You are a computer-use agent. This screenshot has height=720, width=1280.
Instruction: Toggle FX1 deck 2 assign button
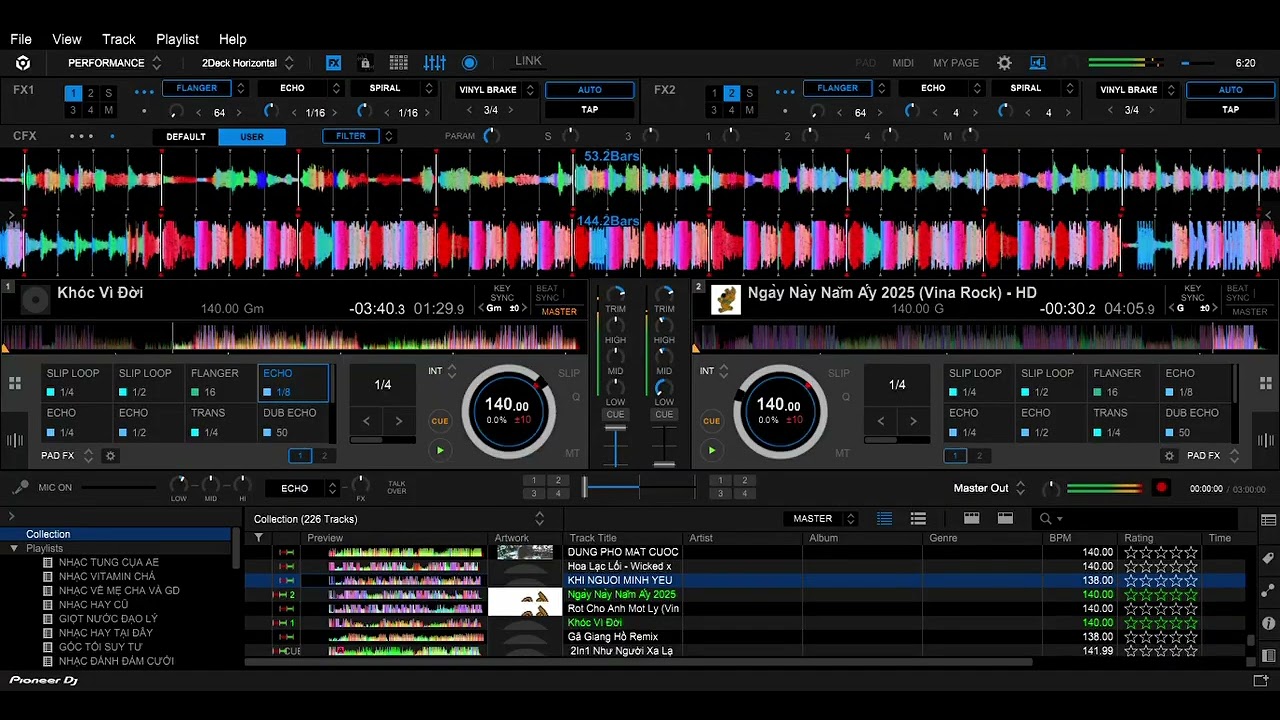tap(90, 93)
